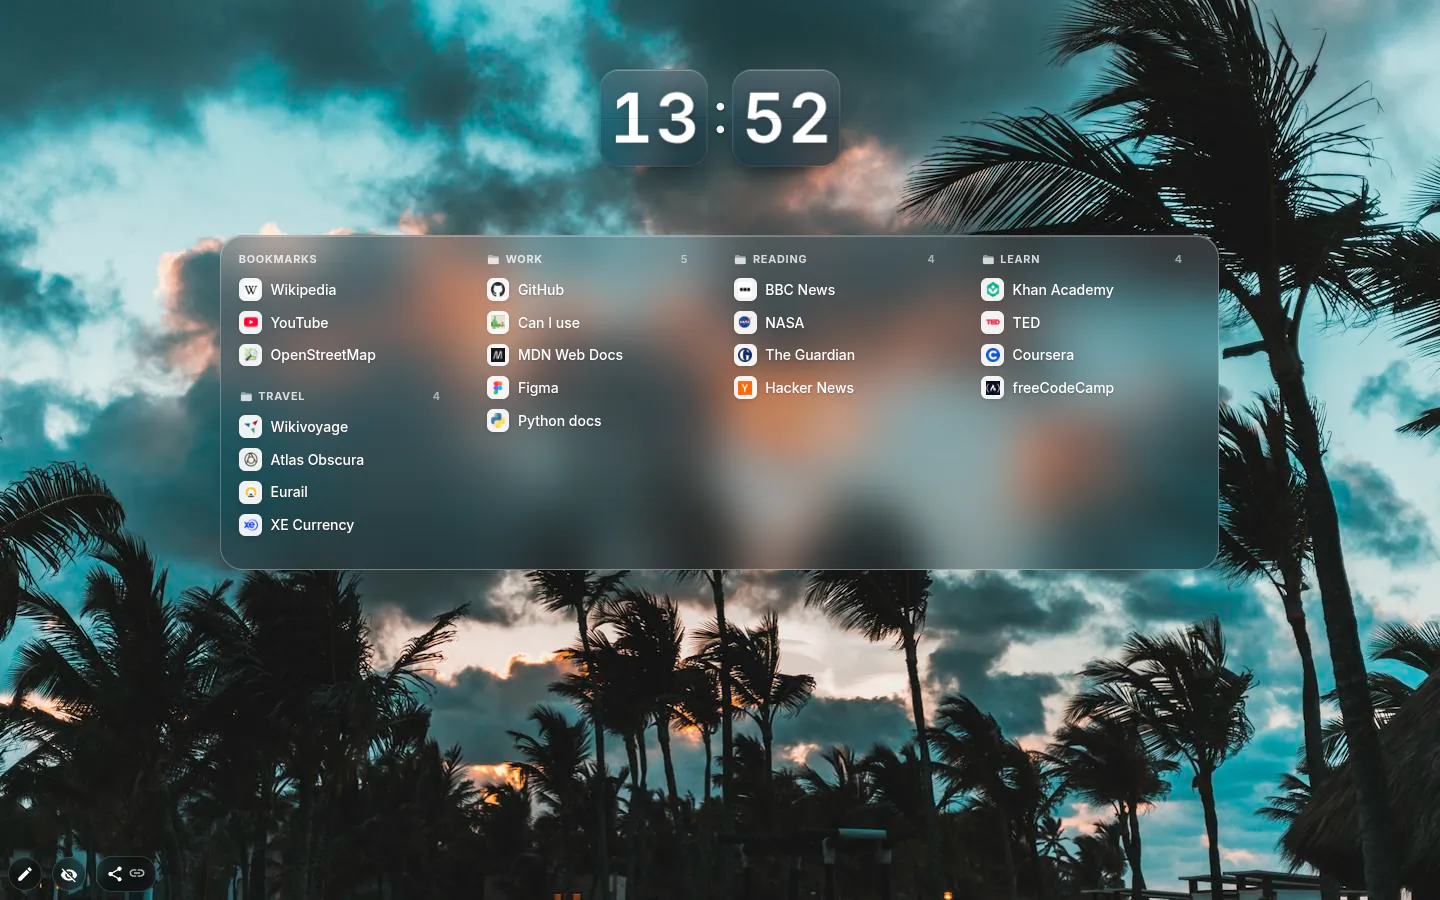
Task: Toggle the Learn folder header
Action: pyautogui.click(x=1083, y=259)
